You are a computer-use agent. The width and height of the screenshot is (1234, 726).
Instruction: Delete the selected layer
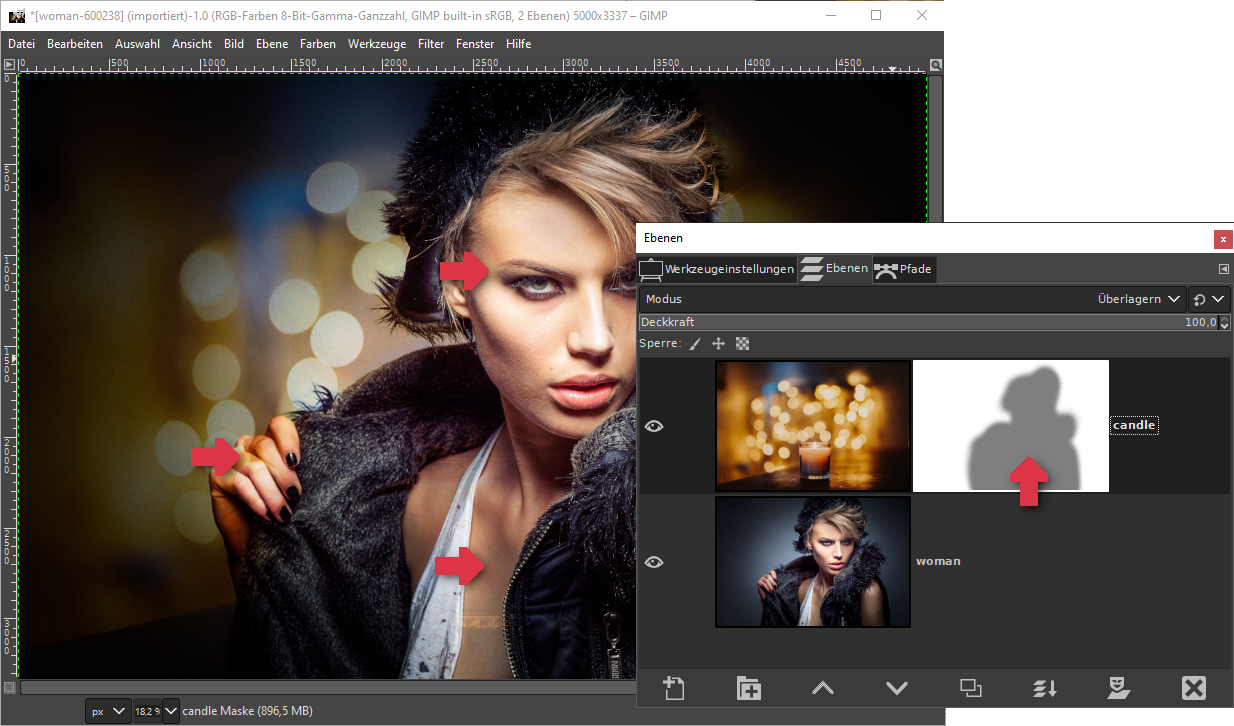1194,688
